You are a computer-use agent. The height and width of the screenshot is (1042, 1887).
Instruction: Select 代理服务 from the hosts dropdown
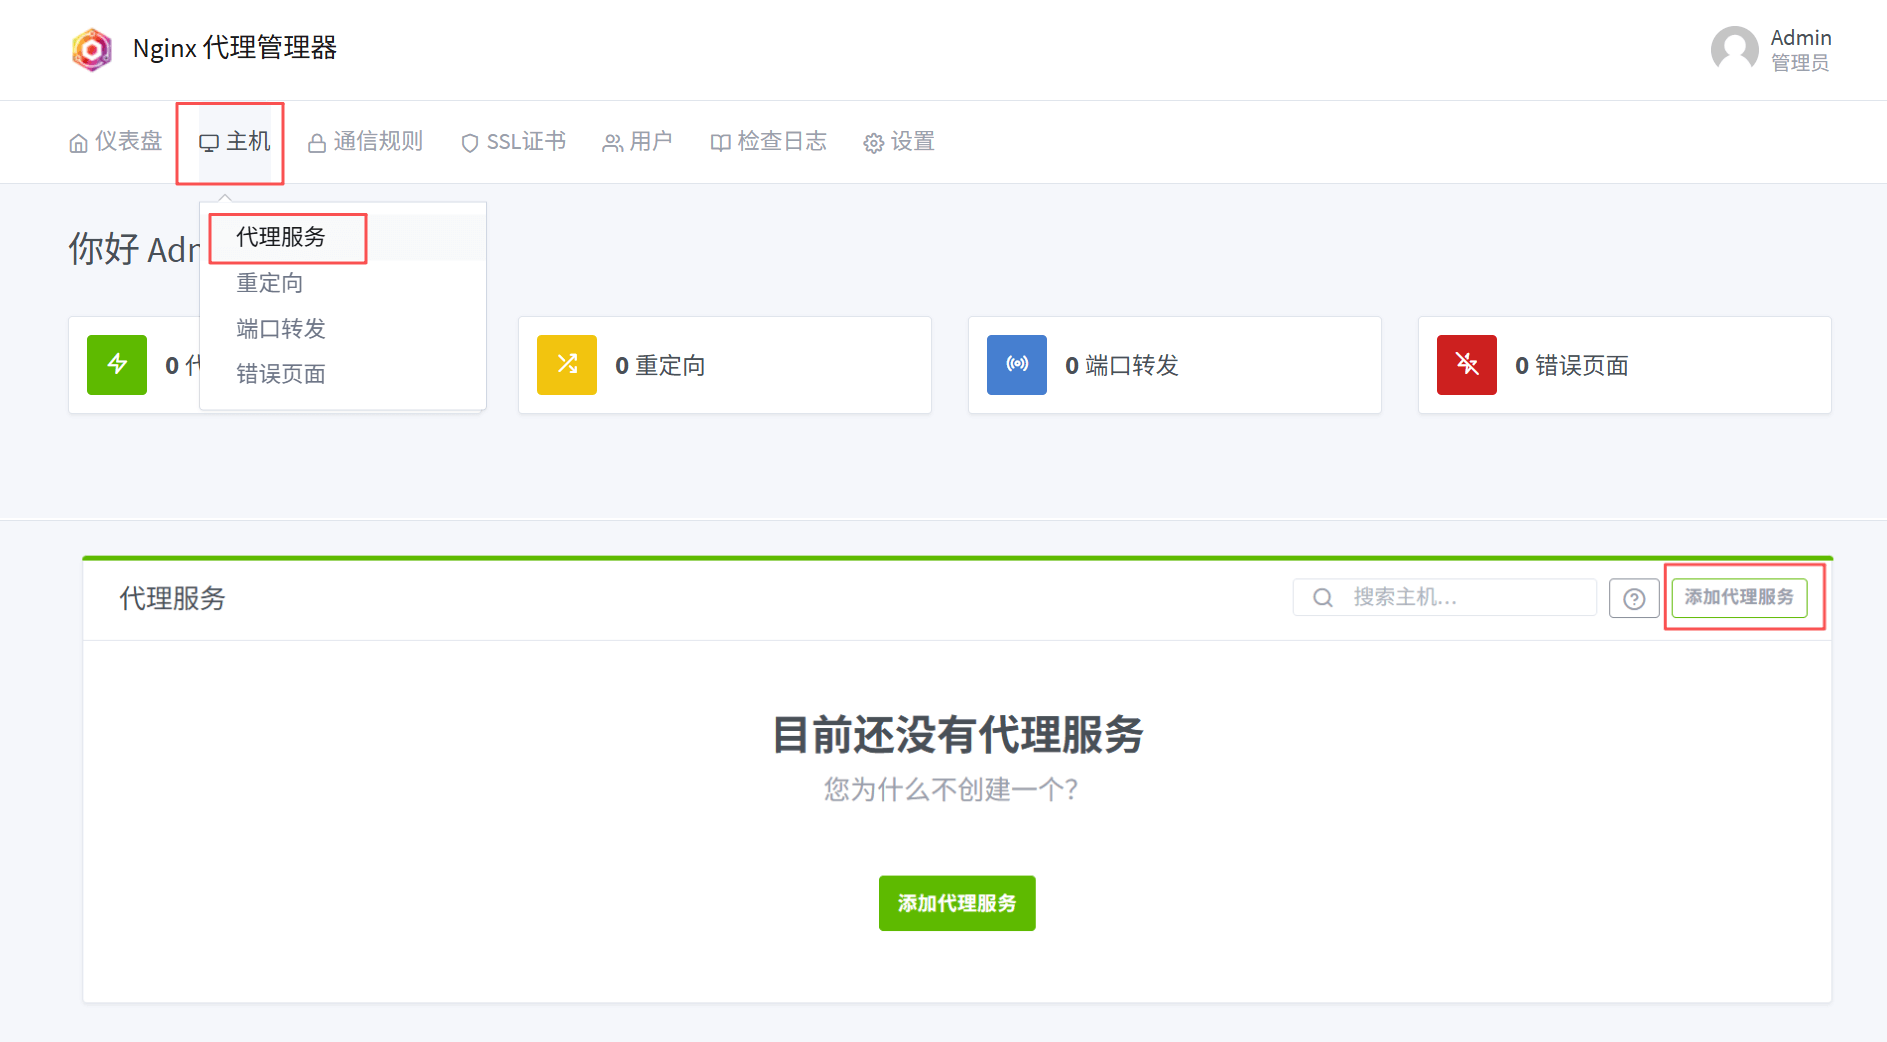(281, 237)
